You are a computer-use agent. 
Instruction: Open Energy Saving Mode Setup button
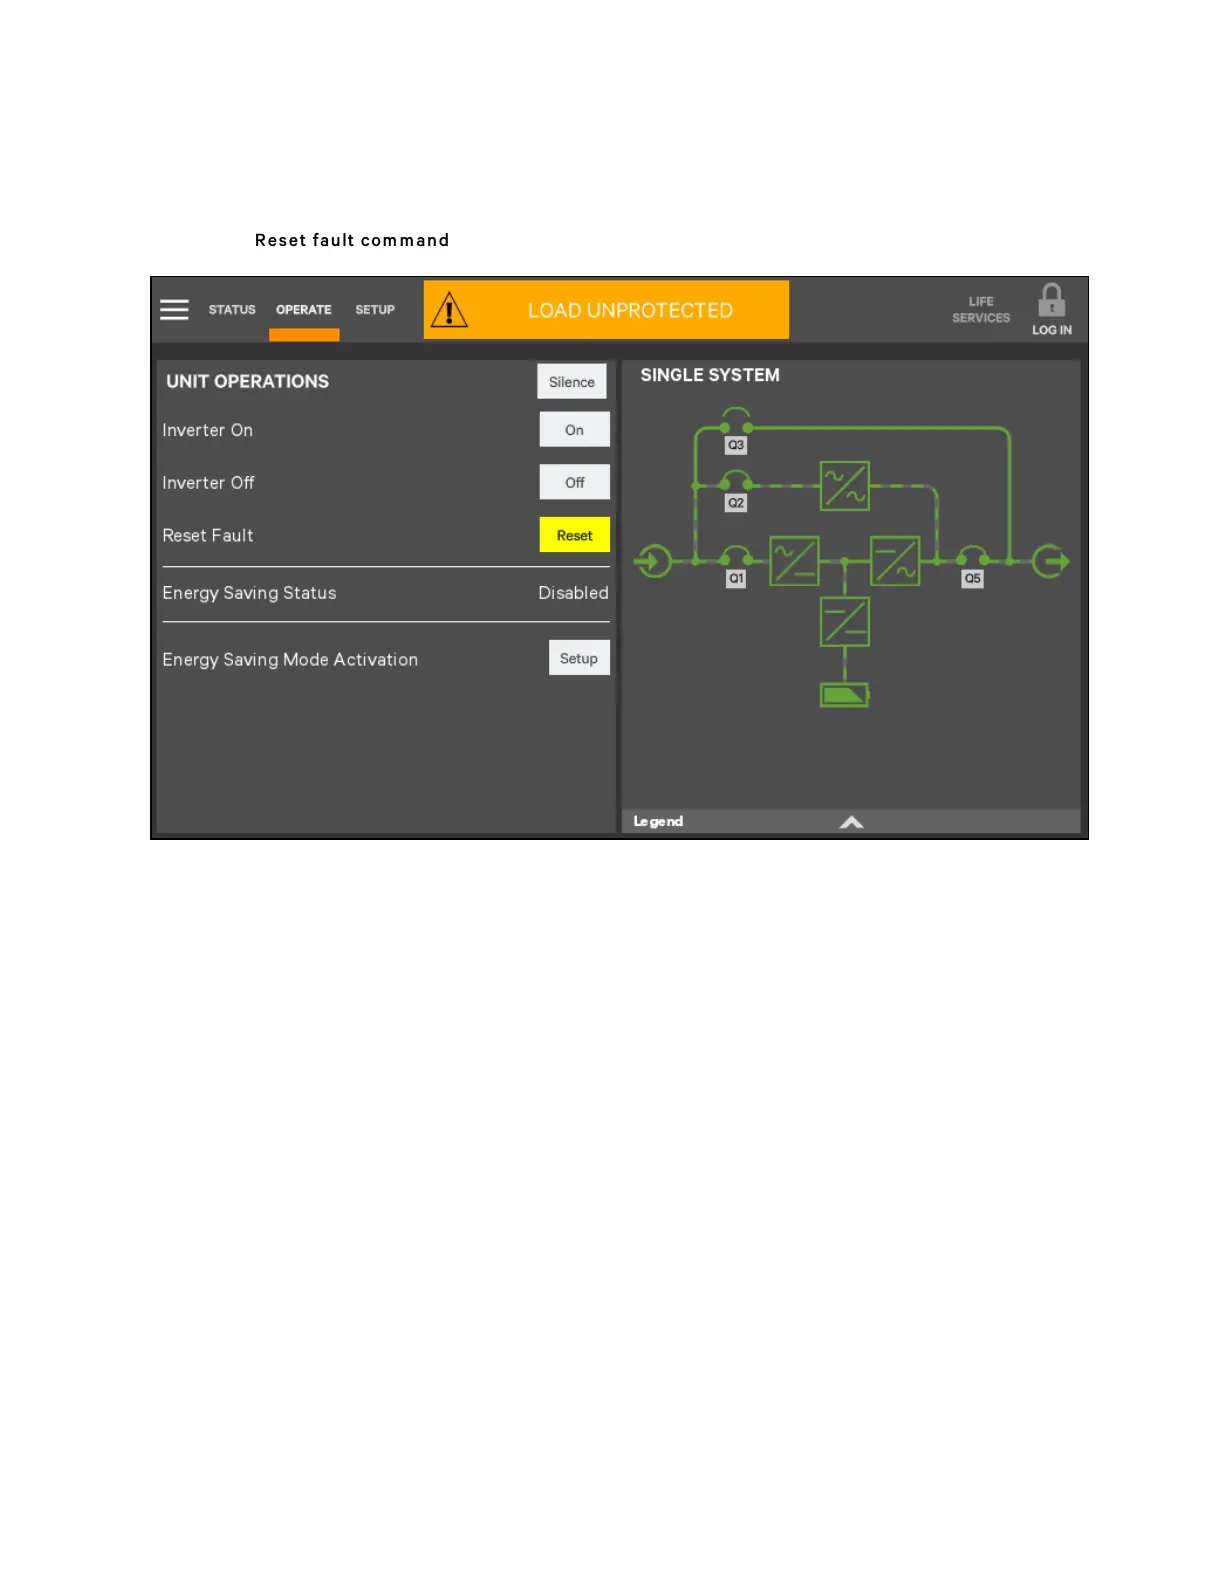pos(579,658)
